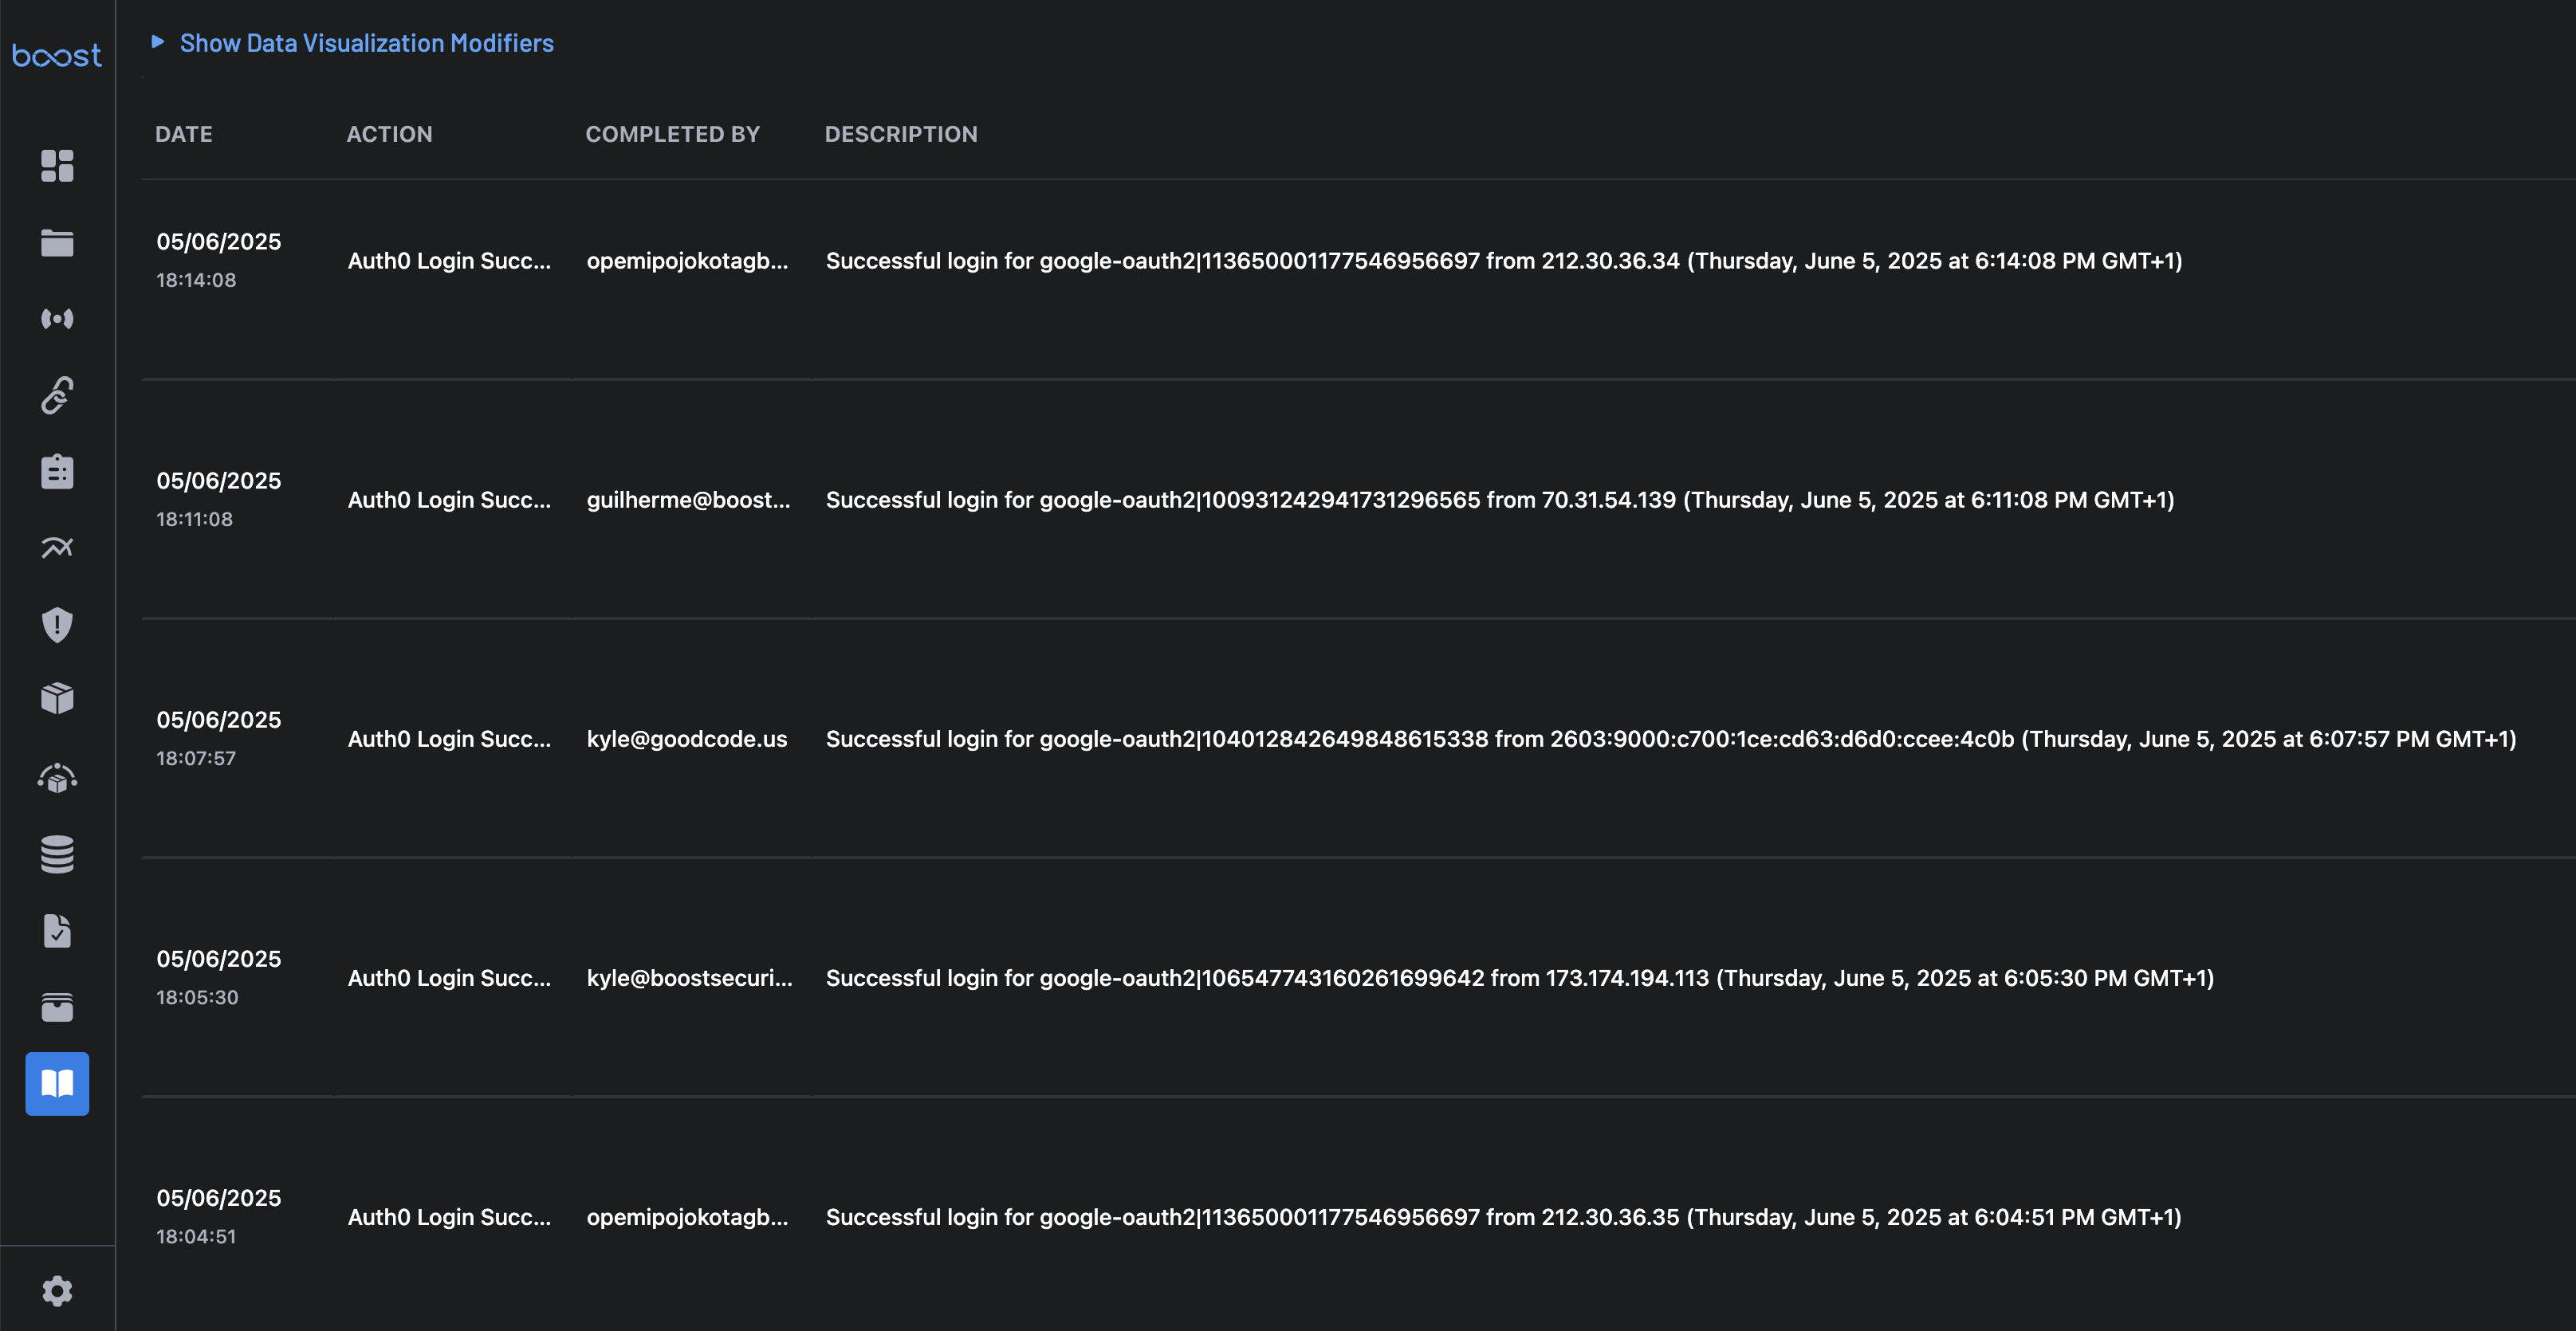2576x1331 pixels.
Task: Open the clipboard icon in sidebar
Action: pos(57,471)
